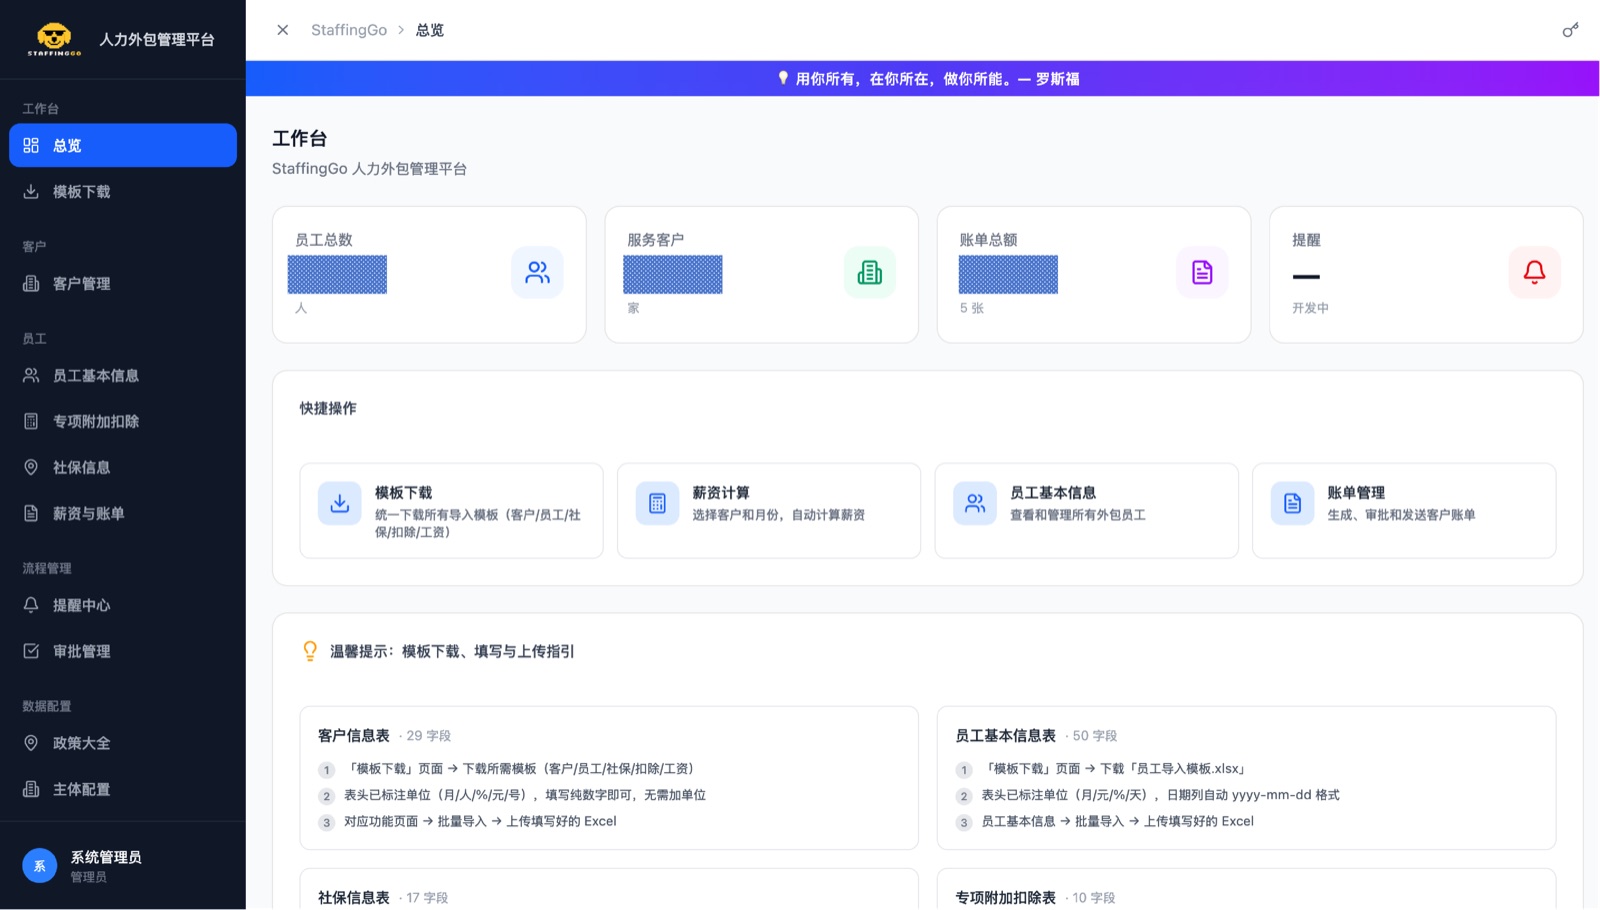Open 总览 in the sidebar
The image size is (1600, 910).
[123, 145]
